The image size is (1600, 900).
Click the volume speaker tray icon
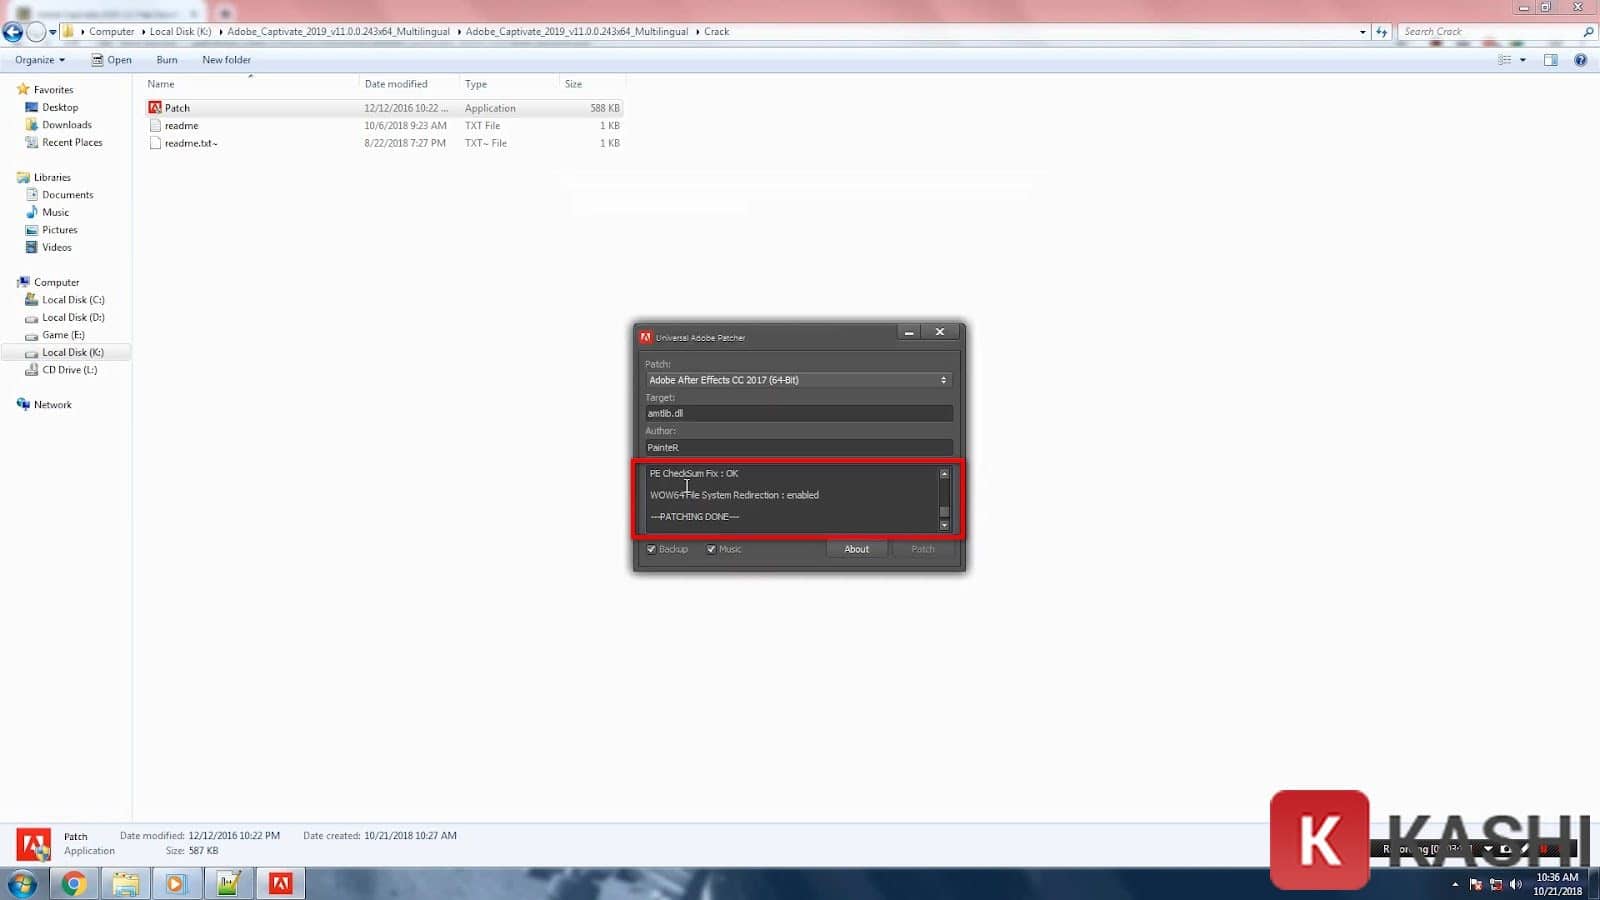pos(1516,884)
